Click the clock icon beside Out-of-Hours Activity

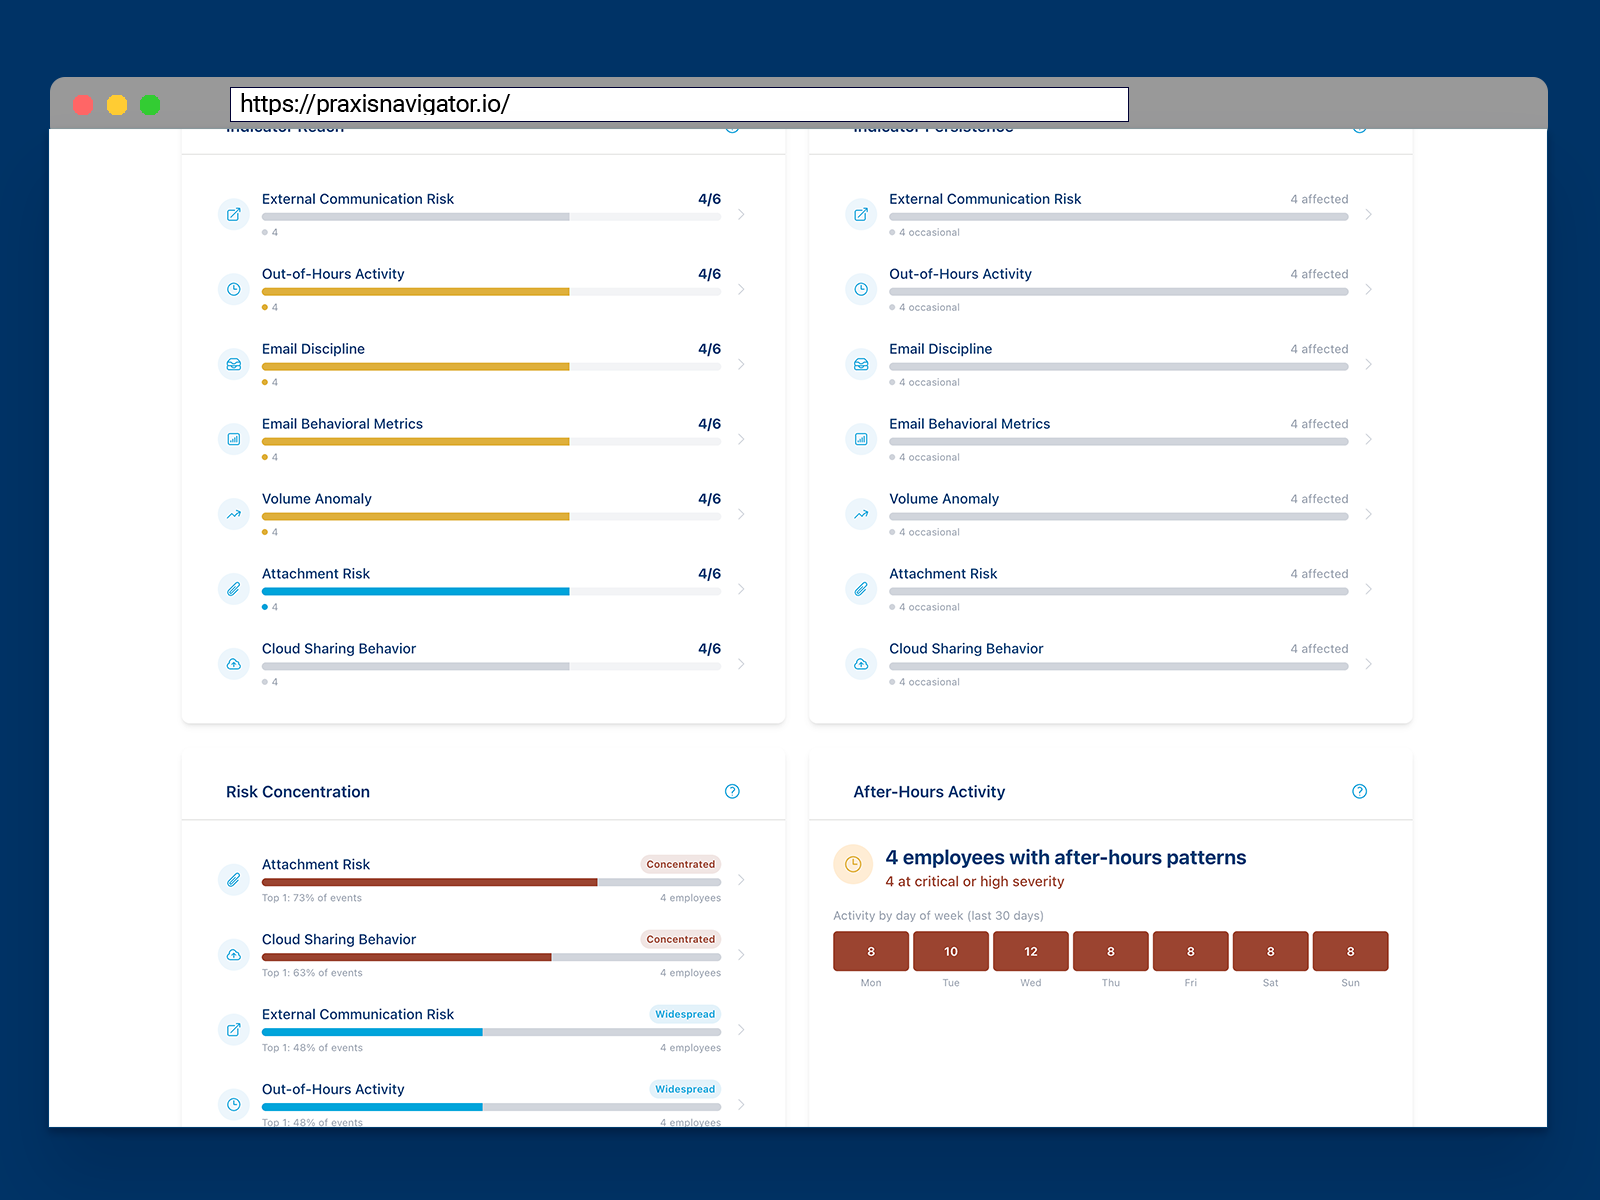[234, 289]
